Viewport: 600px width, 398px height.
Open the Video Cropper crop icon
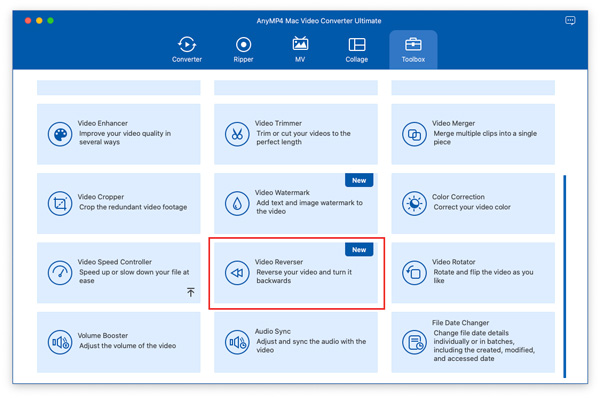(x=60, y=204)
